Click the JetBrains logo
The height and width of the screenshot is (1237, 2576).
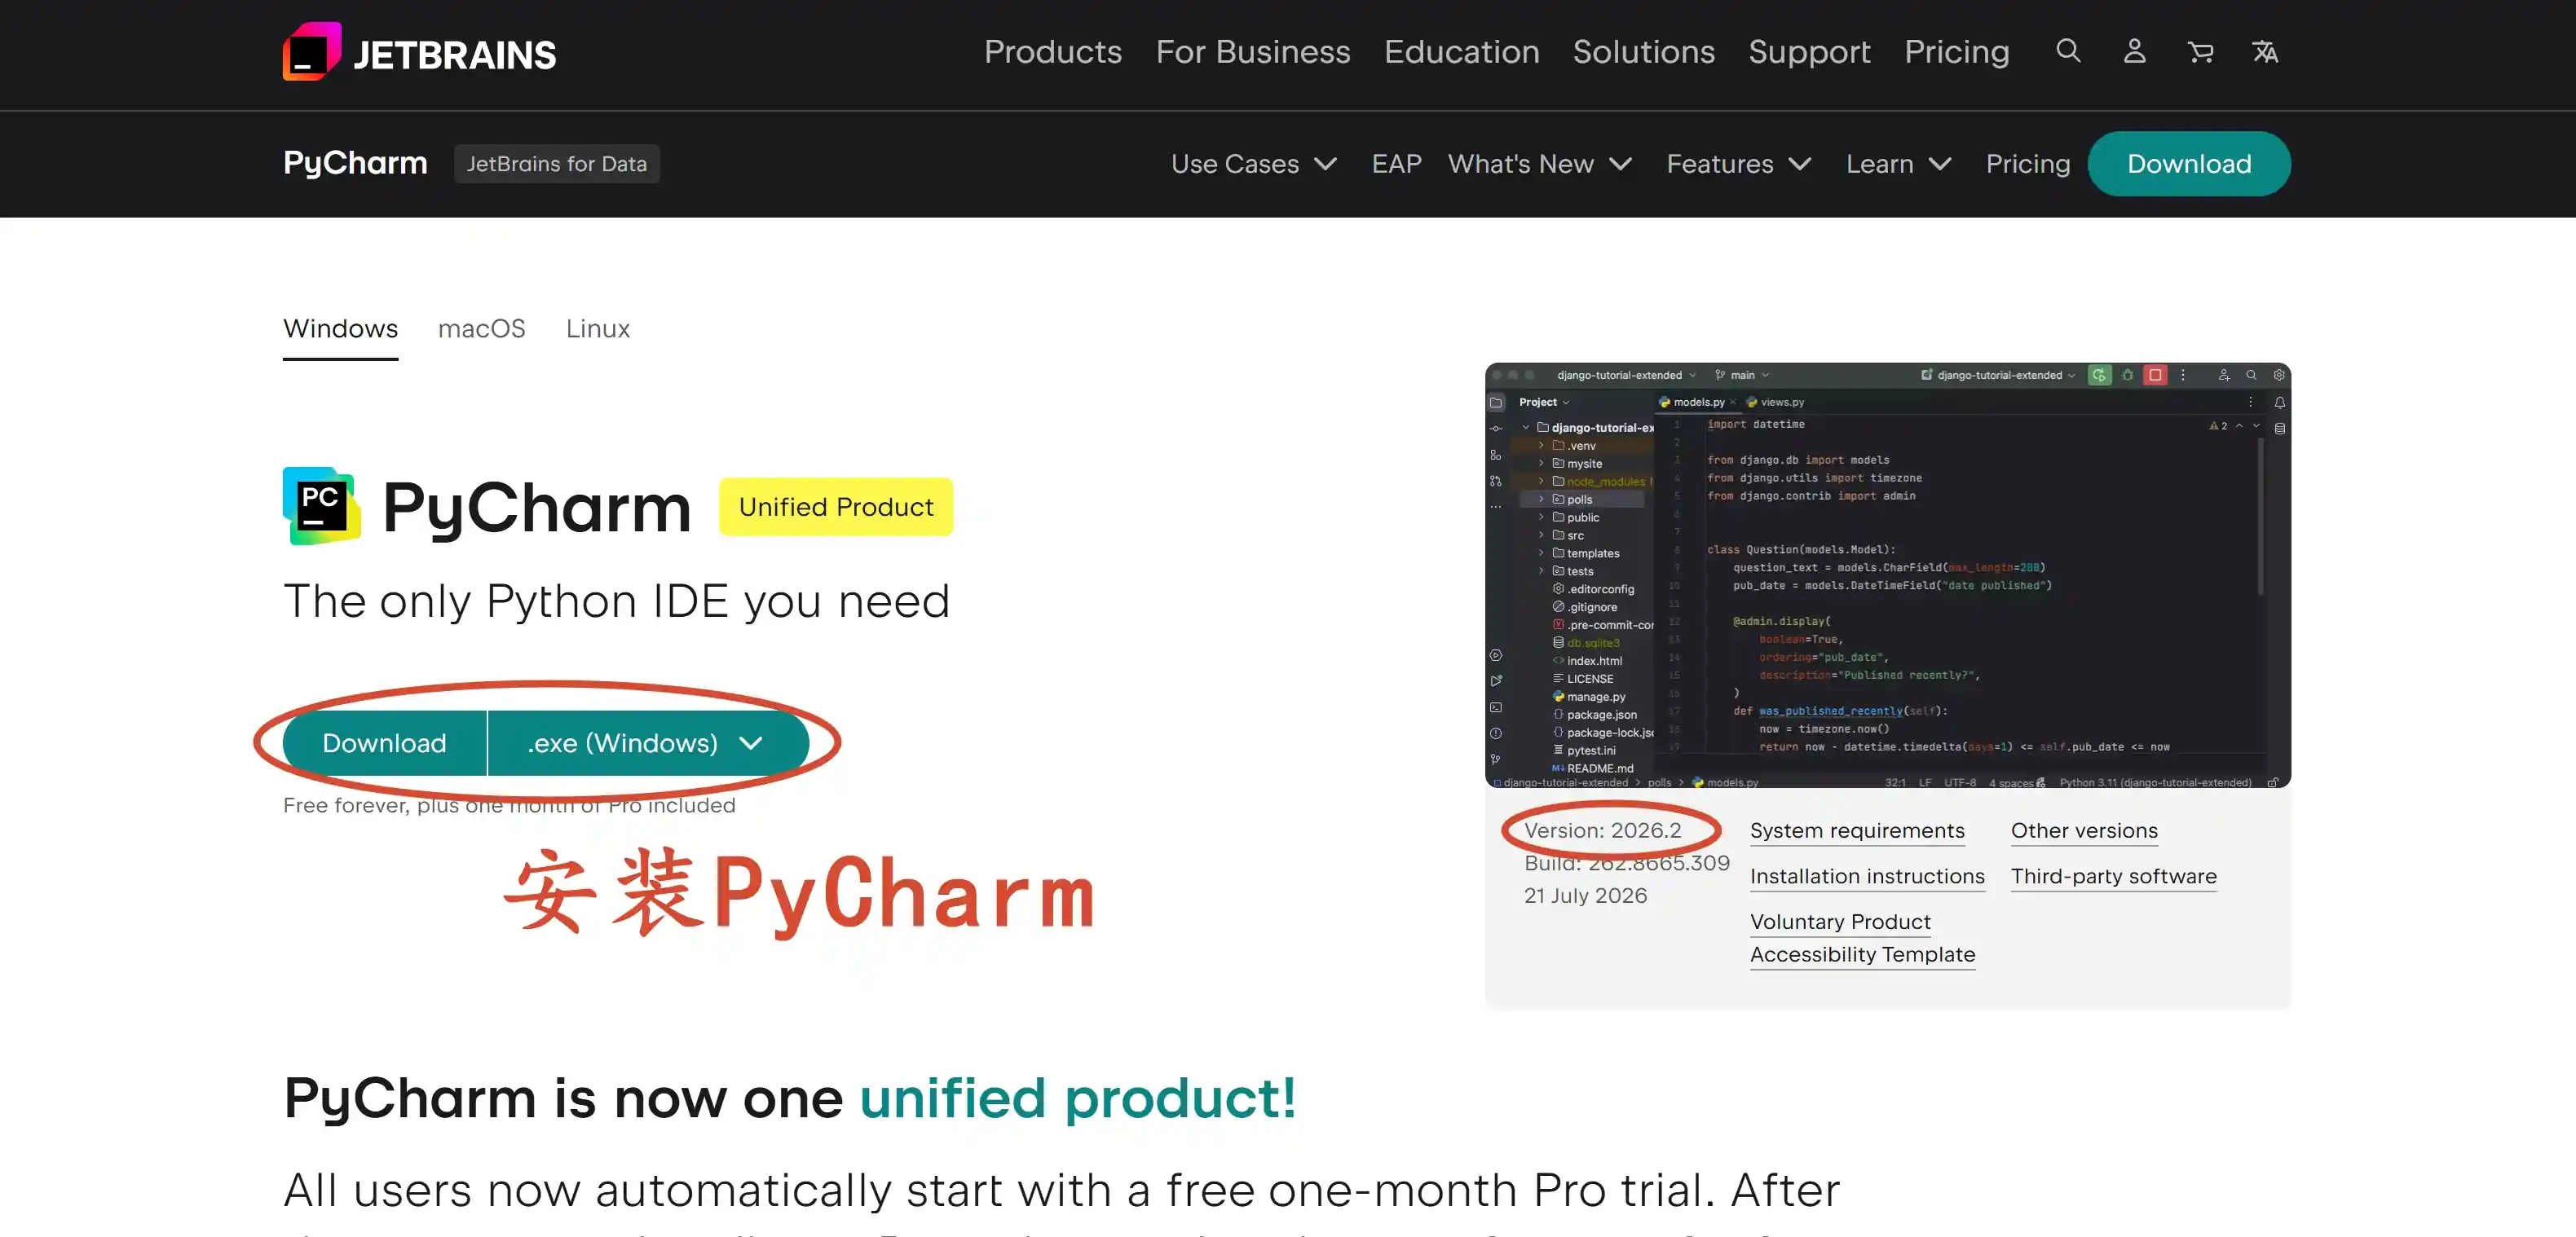[x=419, y=52]
